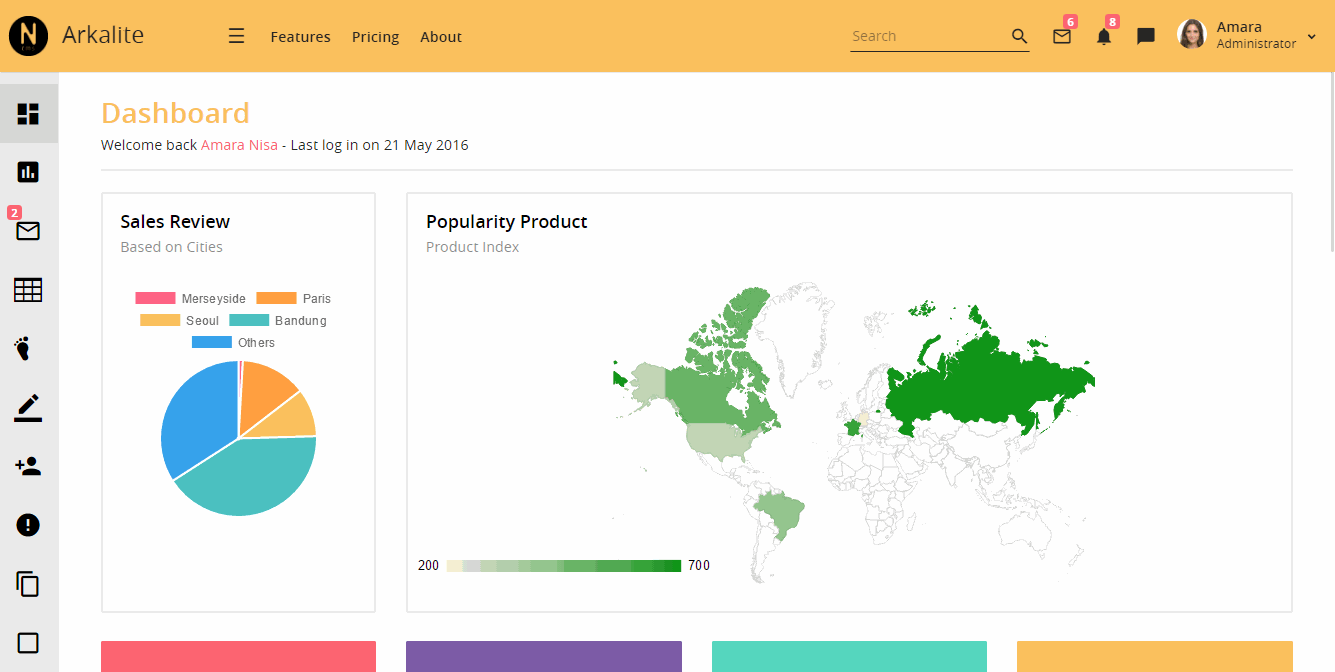Open the table grid sidebar icon
The width and height of the screenshot is (1335, 672).
[28, 290]
